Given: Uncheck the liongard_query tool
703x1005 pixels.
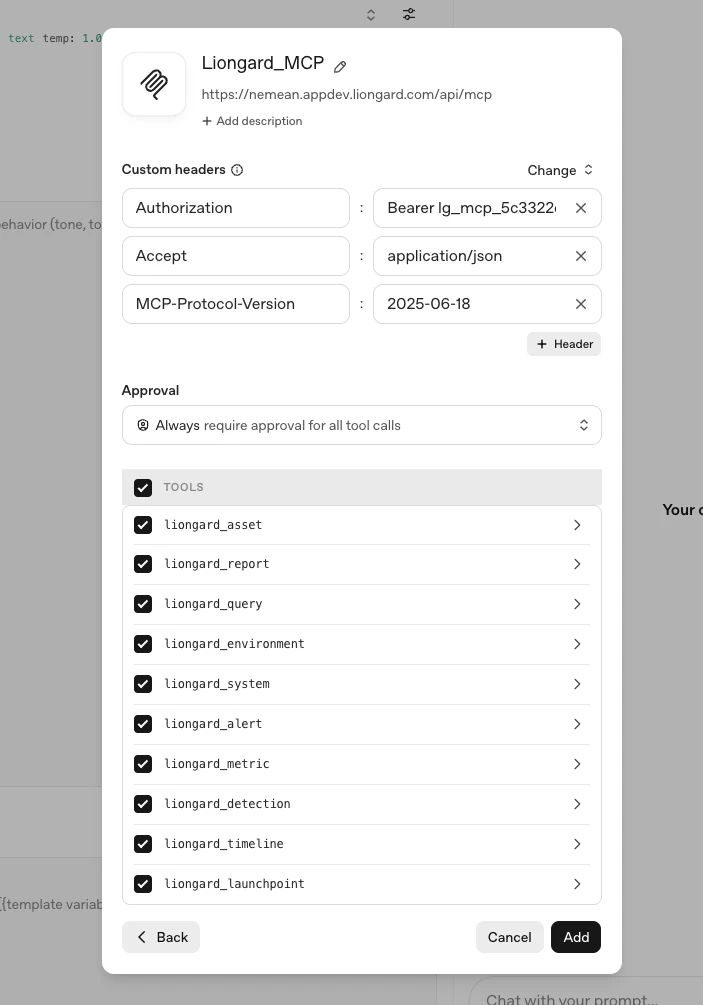Looking at the screenshot, I should tap(143, 604).
